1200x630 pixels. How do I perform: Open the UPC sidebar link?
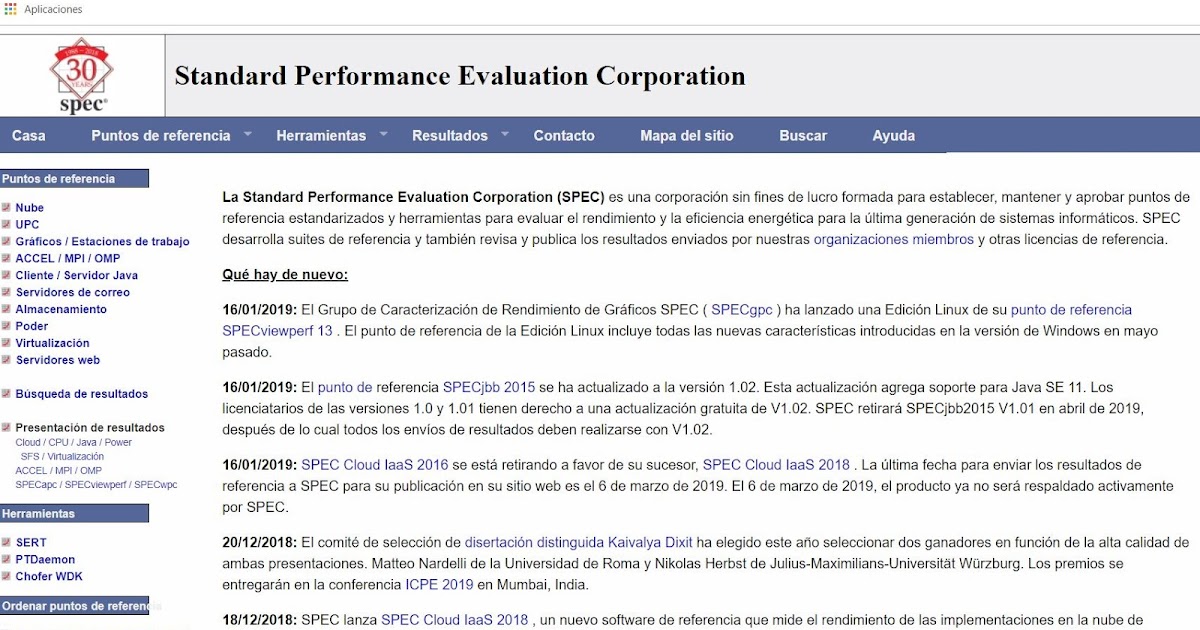coord(28,225)
